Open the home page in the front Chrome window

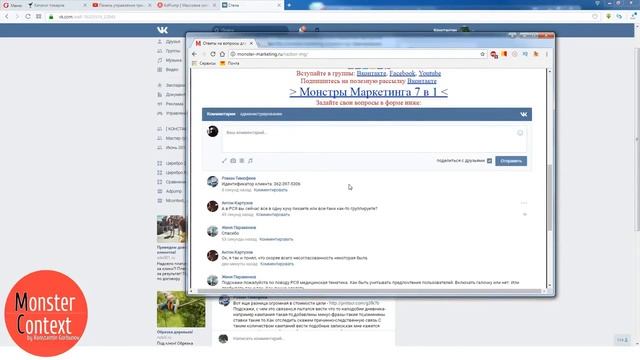(x=222, y=54)
